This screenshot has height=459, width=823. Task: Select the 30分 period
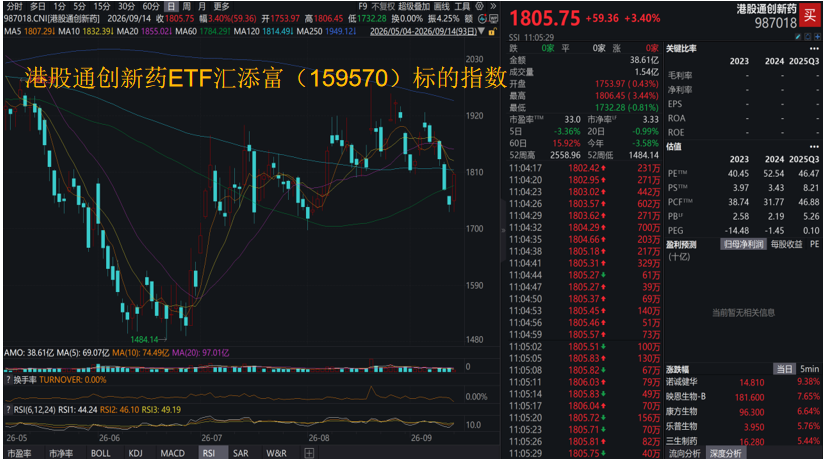pos(126,6)
